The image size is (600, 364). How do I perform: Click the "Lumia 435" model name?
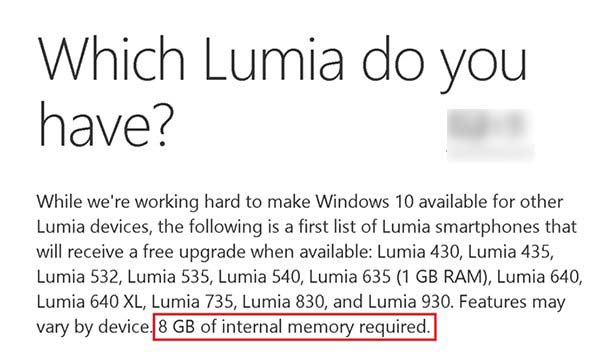[509, 252]
